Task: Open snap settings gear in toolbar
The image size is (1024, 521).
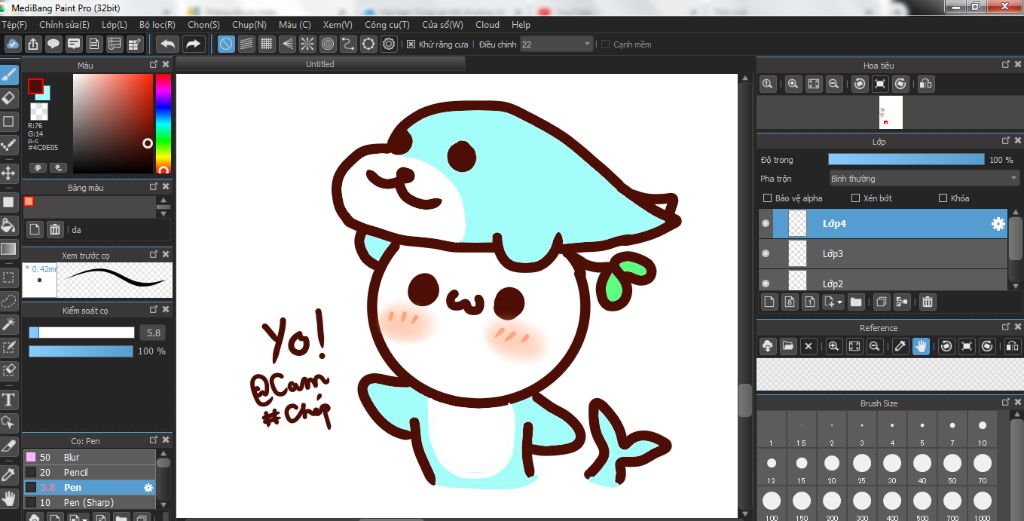Action: pos(389,44)
